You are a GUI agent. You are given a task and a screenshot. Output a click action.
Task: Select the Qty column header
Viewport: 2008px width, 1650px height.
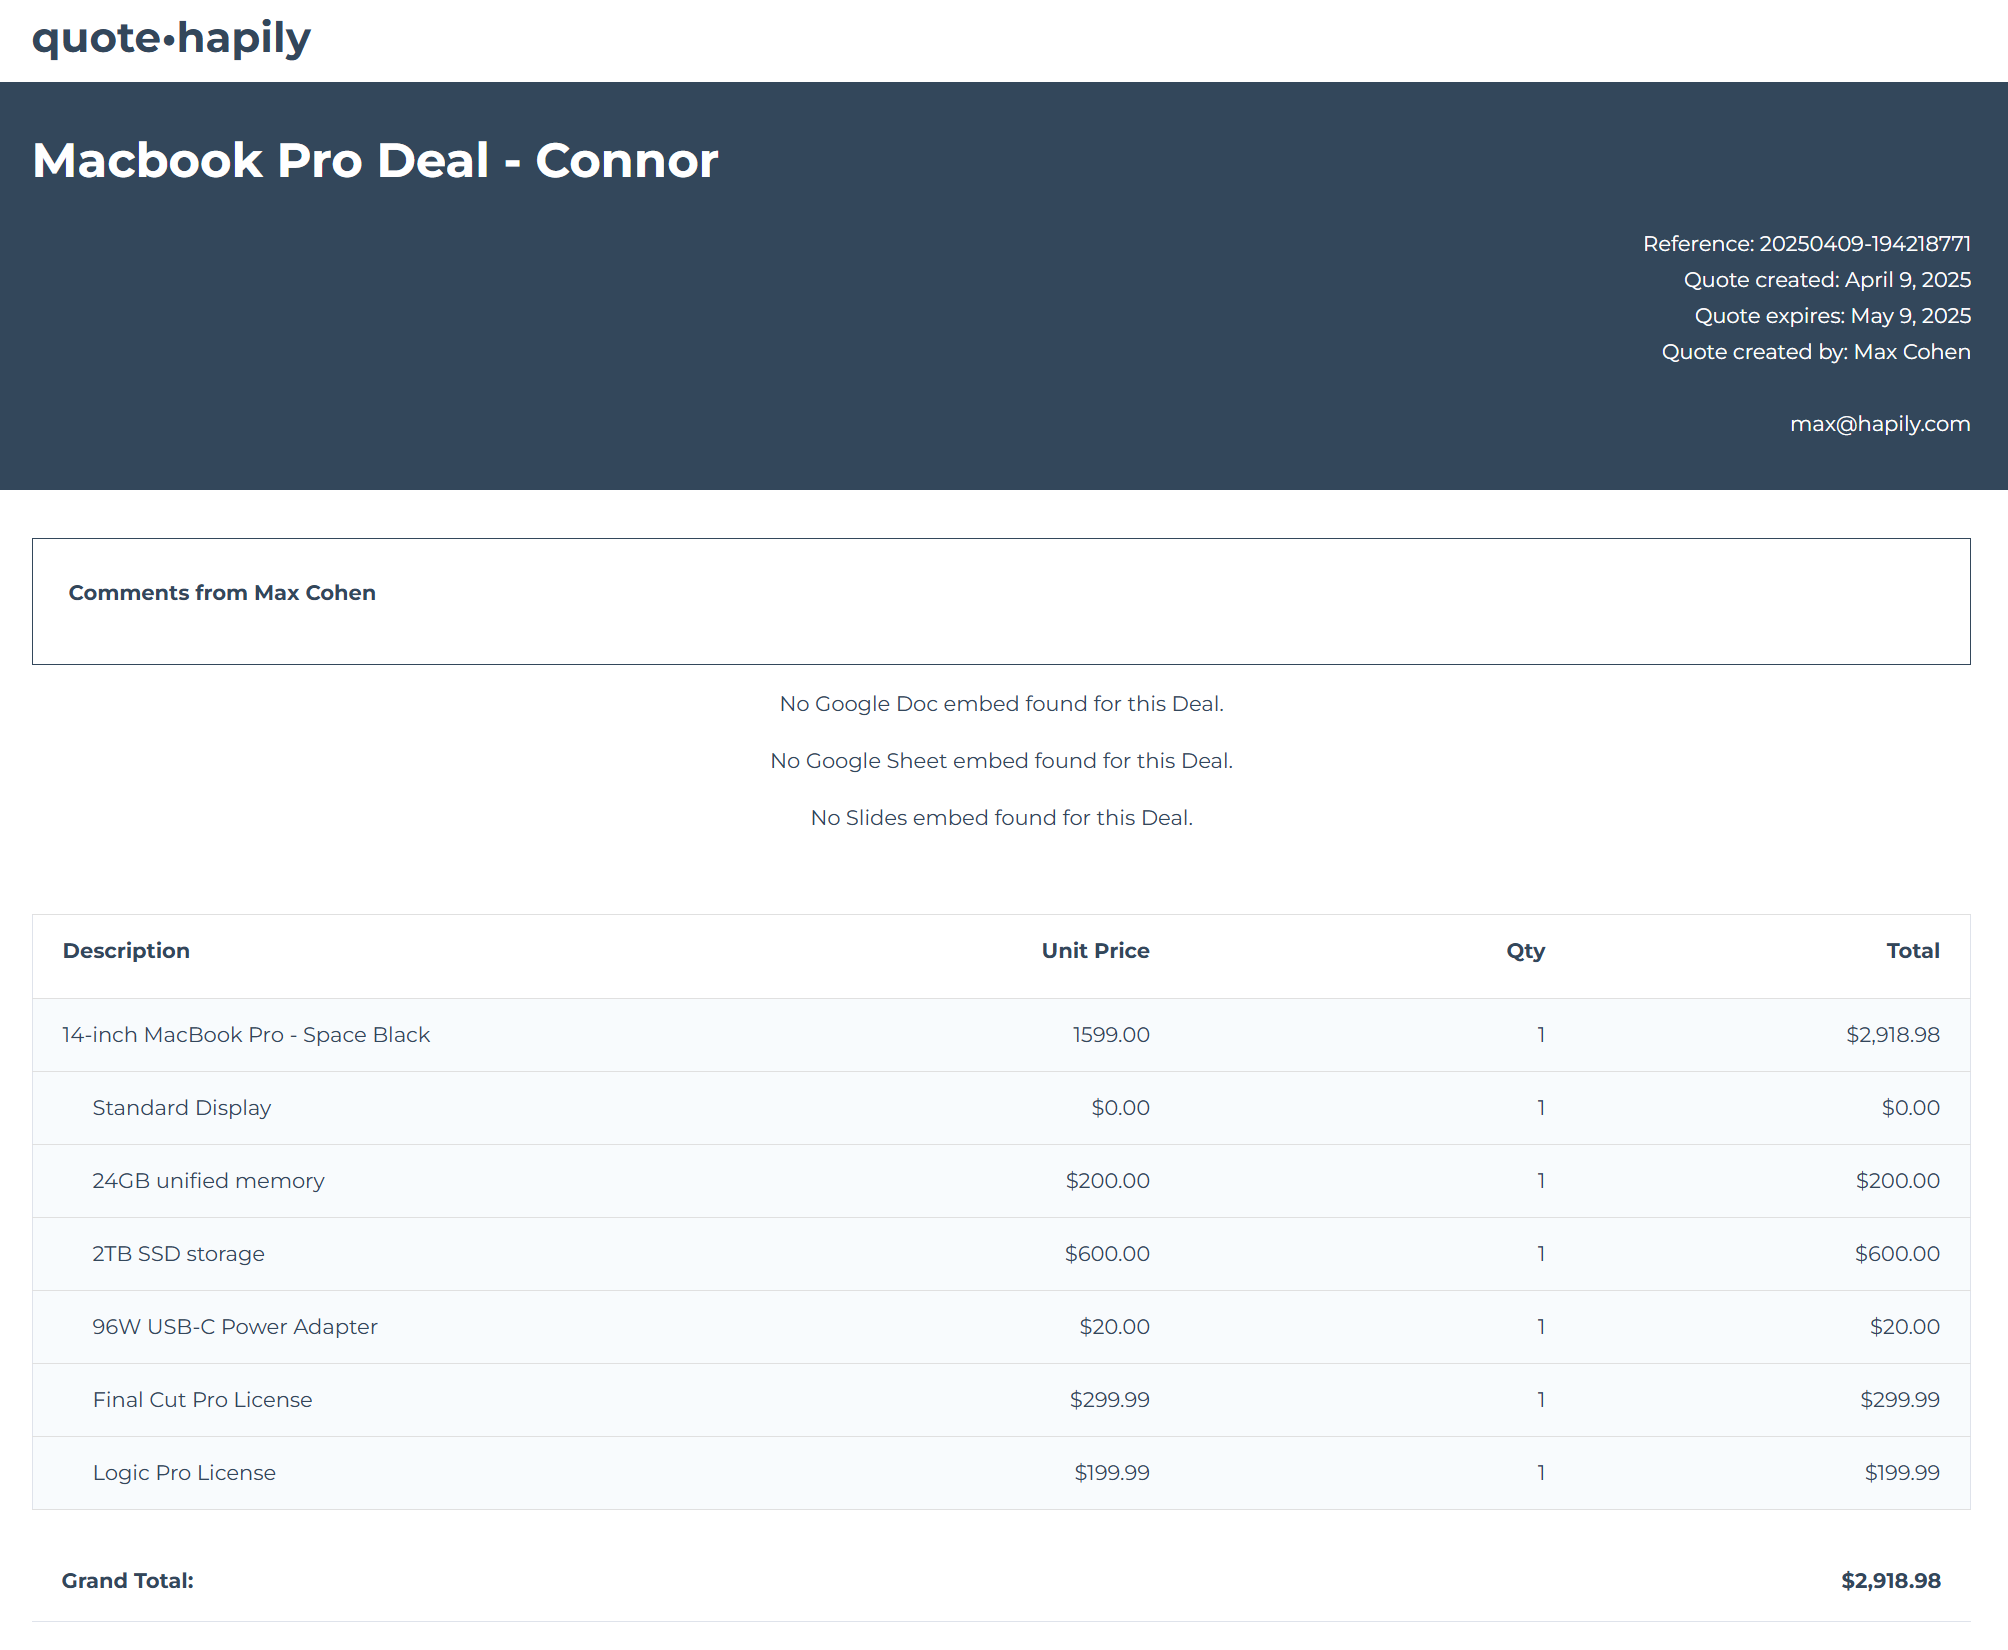(x=1525, y=950)
